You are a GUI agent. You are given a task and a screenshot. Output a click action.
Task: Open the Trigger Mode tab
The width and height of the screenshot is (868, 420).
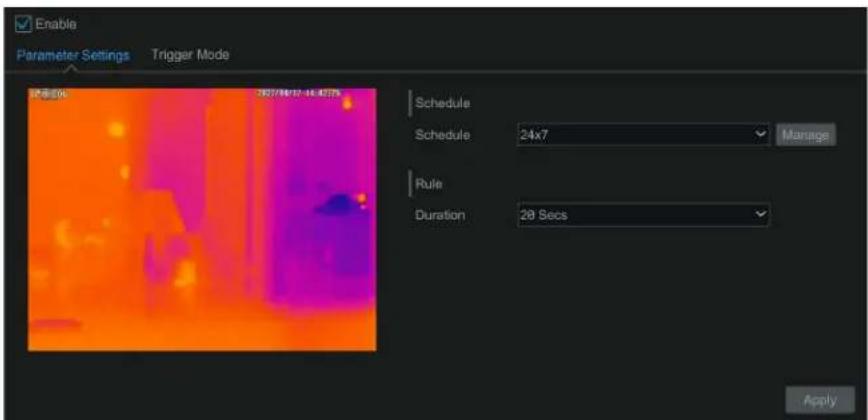(x=190, y=55)
